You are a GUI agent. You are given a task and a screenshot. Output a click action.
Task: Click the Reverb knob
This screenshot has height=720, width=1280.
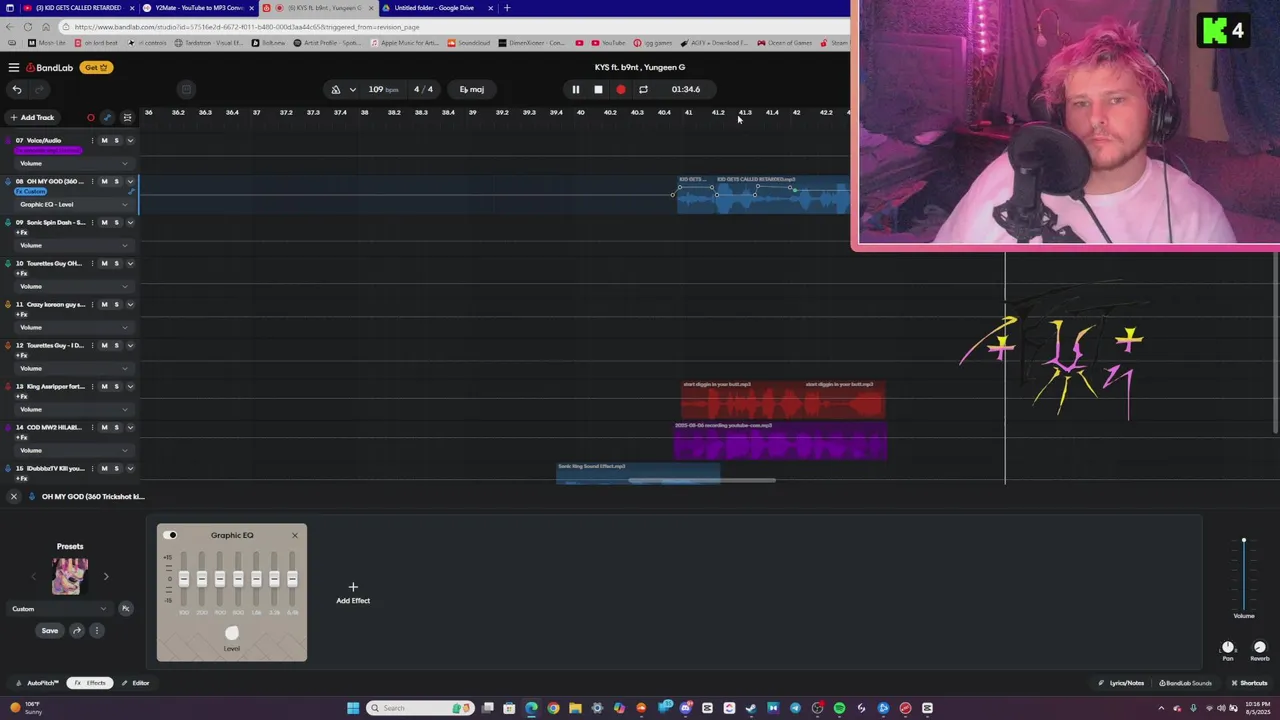1260,647
